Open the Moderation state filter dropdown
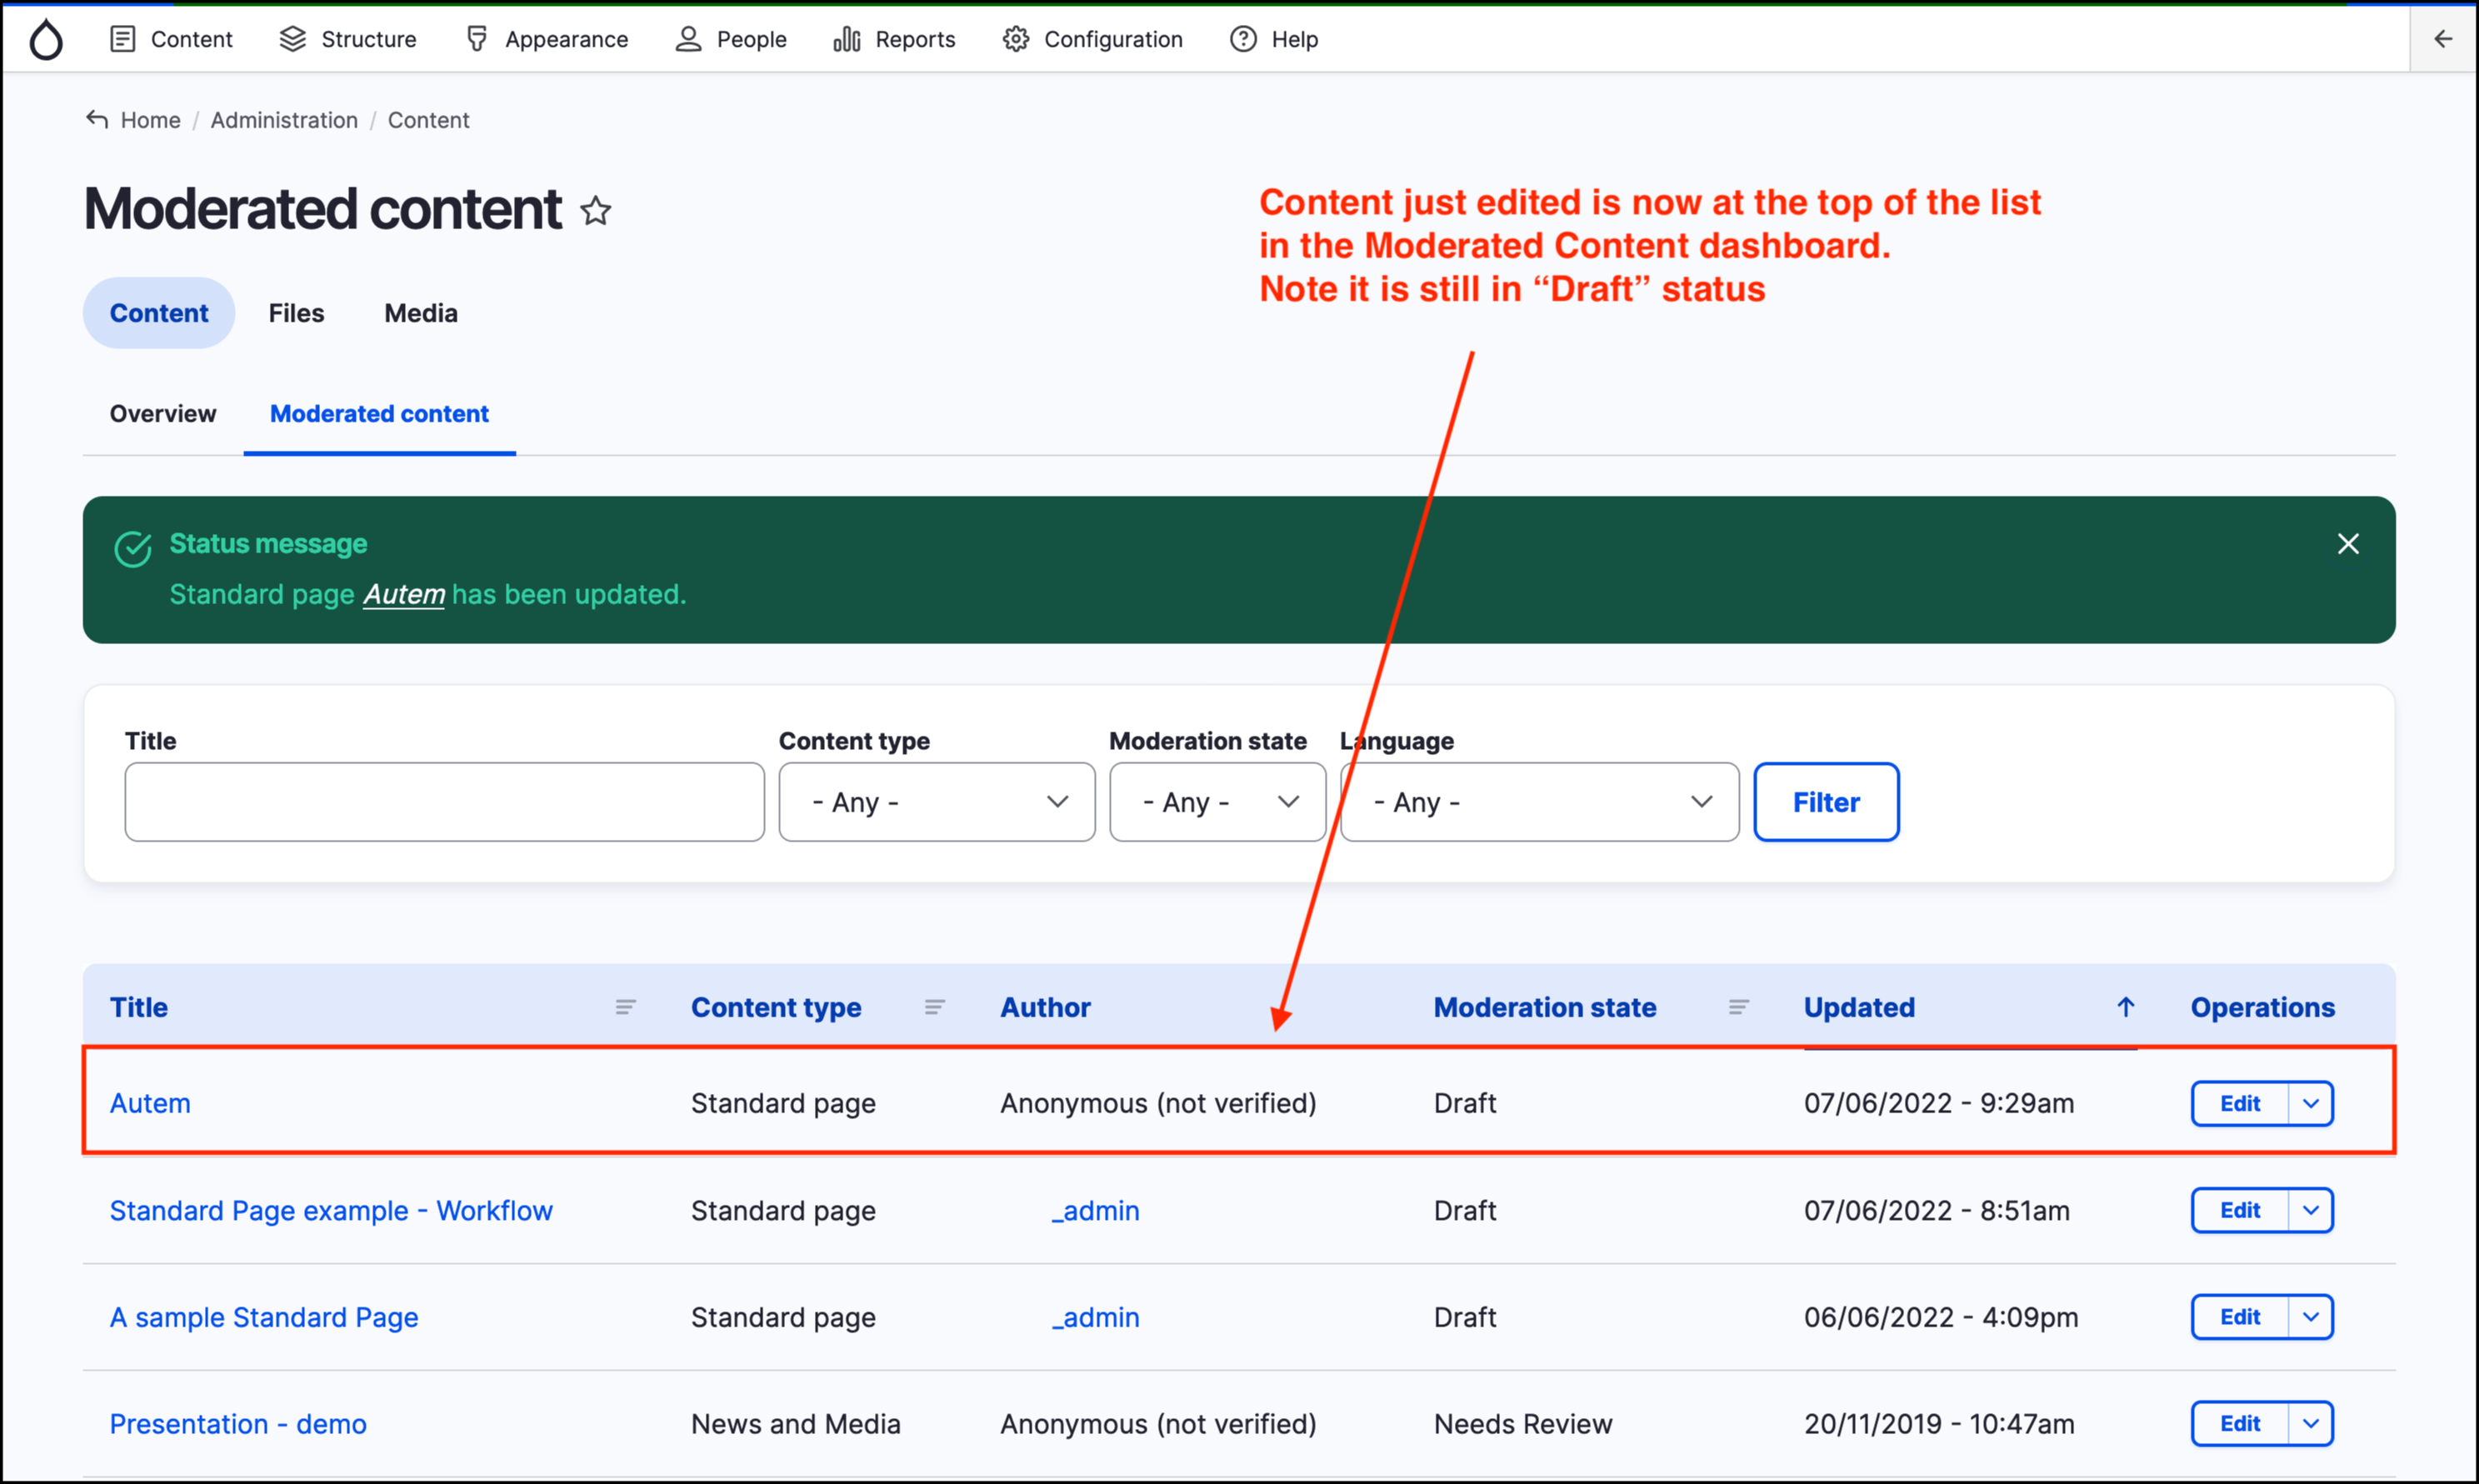Viewport: 2479px width, 1484px height. (1217, 802)
